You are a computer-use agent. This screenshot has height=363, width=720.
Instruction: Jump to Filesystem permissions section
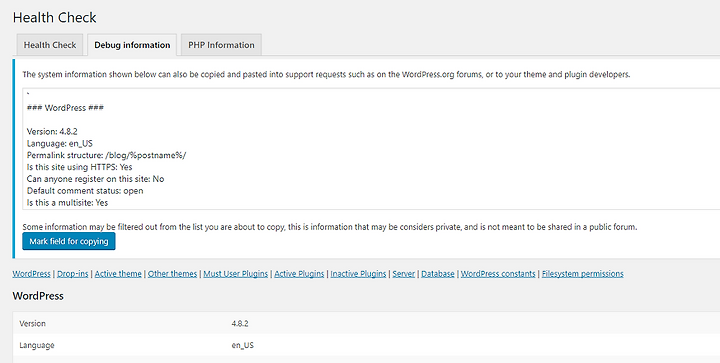point(583,274)
